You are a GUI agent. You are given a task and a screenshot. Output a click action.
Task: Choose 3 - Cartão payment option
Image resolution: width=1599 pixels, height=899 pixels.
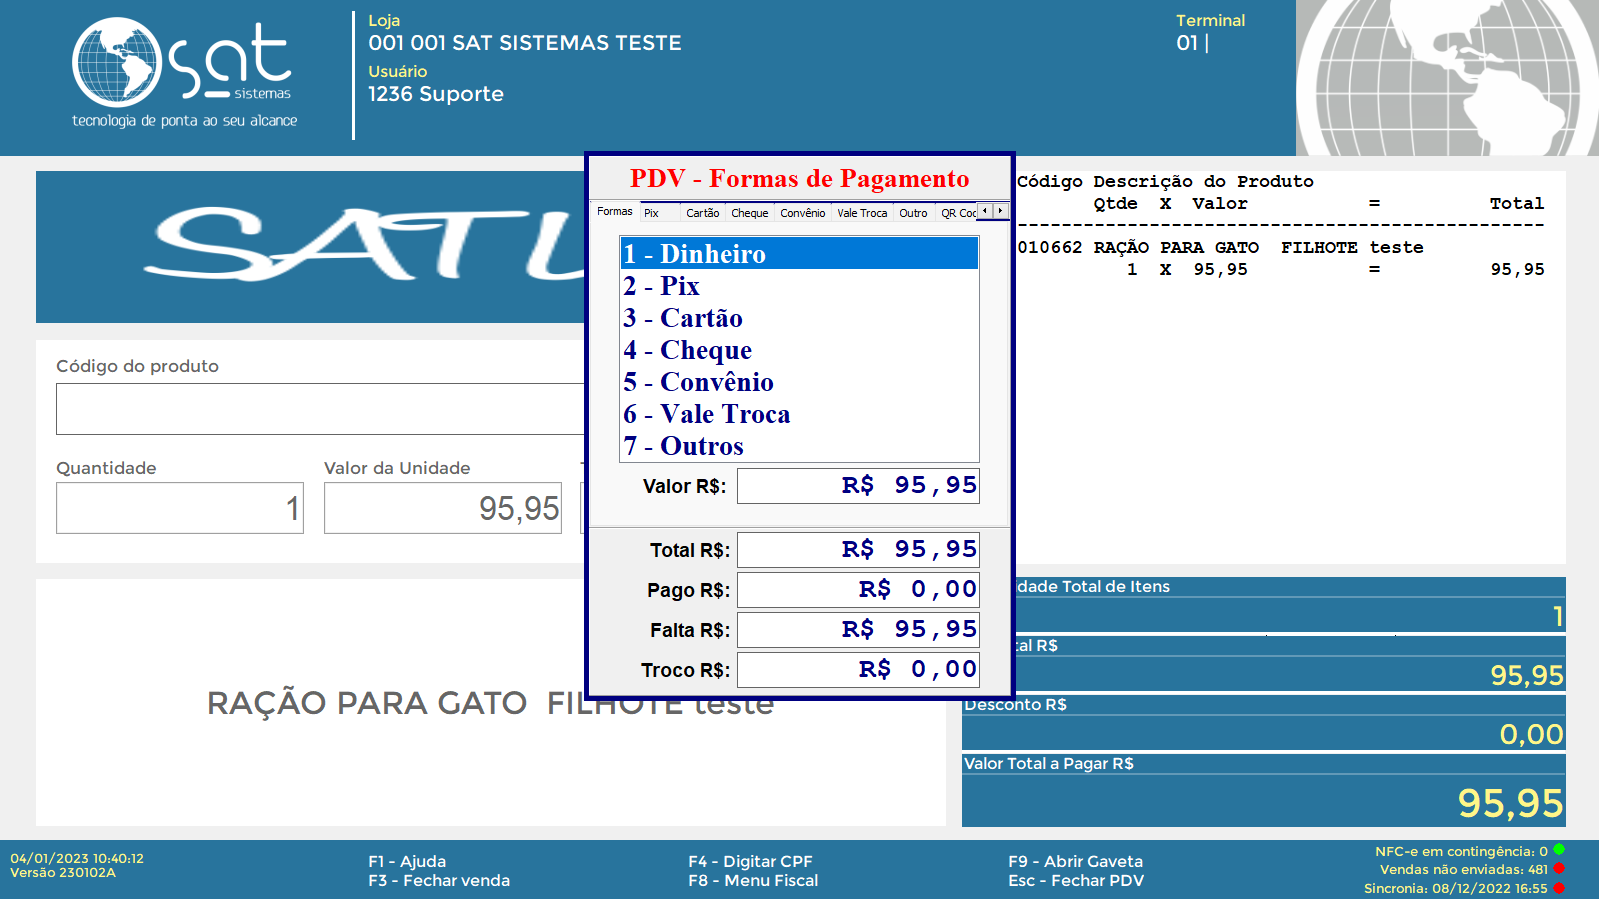798,318
